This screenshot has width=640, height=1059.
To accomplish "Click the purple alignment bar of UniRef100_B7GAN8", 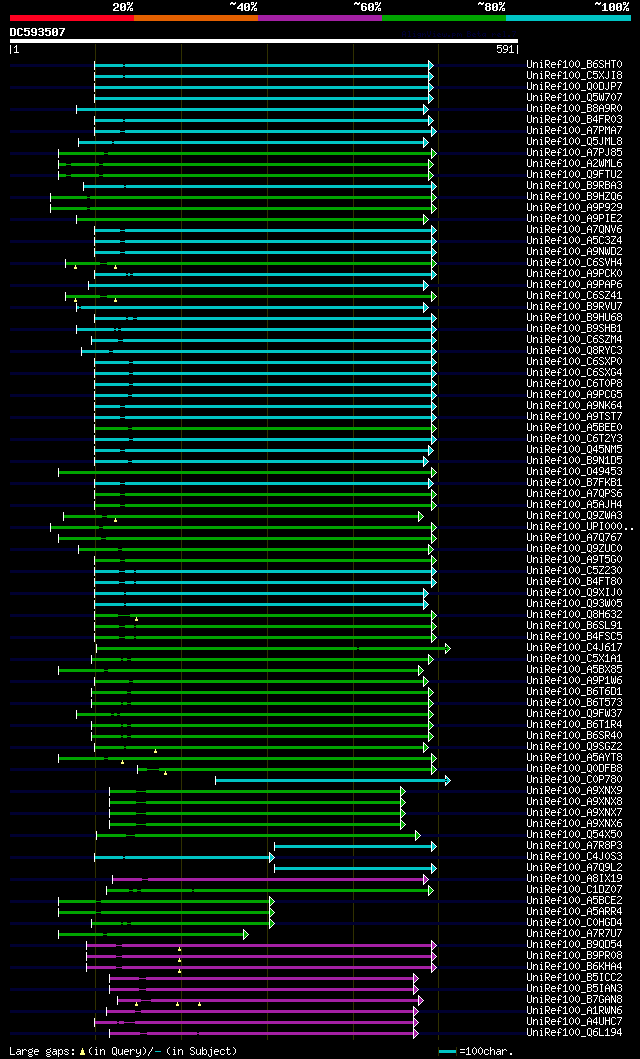I will click(271, 1000).
